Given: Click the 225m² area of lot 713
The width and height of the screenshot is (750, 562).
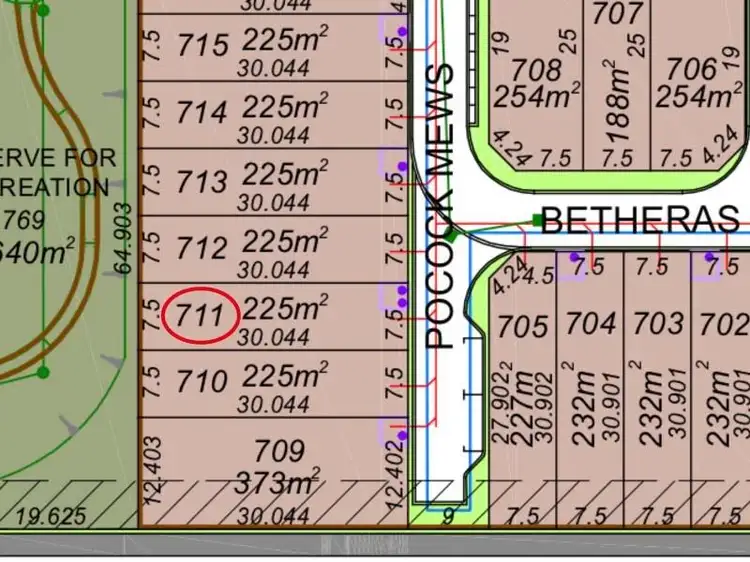Looking at the screenshot, I should click(x=285, y=174).
